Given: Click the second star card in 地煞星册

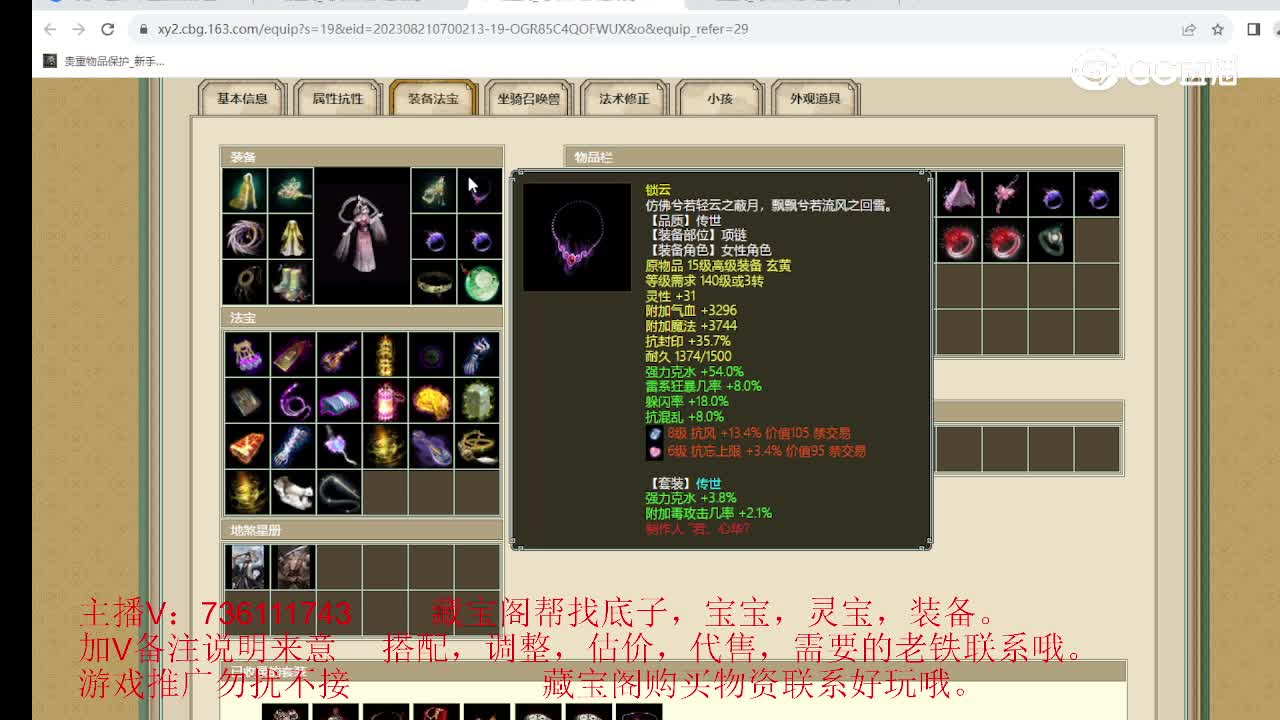Looking at the screenshot, I should (x=293, y=566).
